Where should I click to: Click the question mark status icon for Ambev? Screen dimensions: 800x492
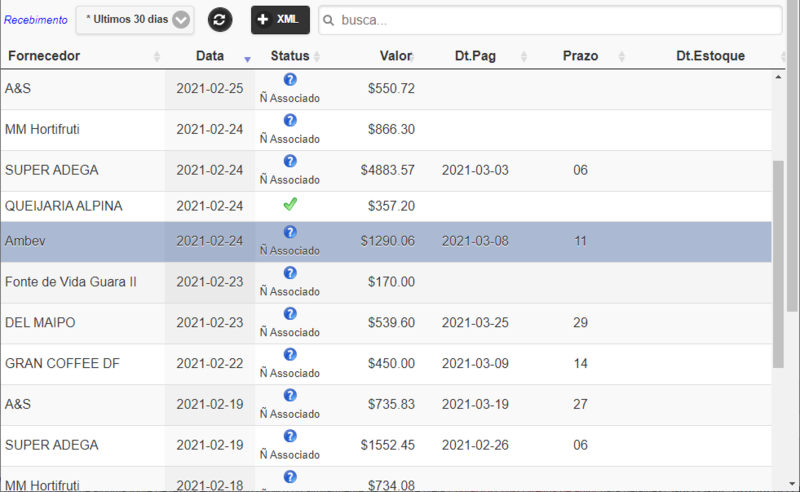pos(290,232)
